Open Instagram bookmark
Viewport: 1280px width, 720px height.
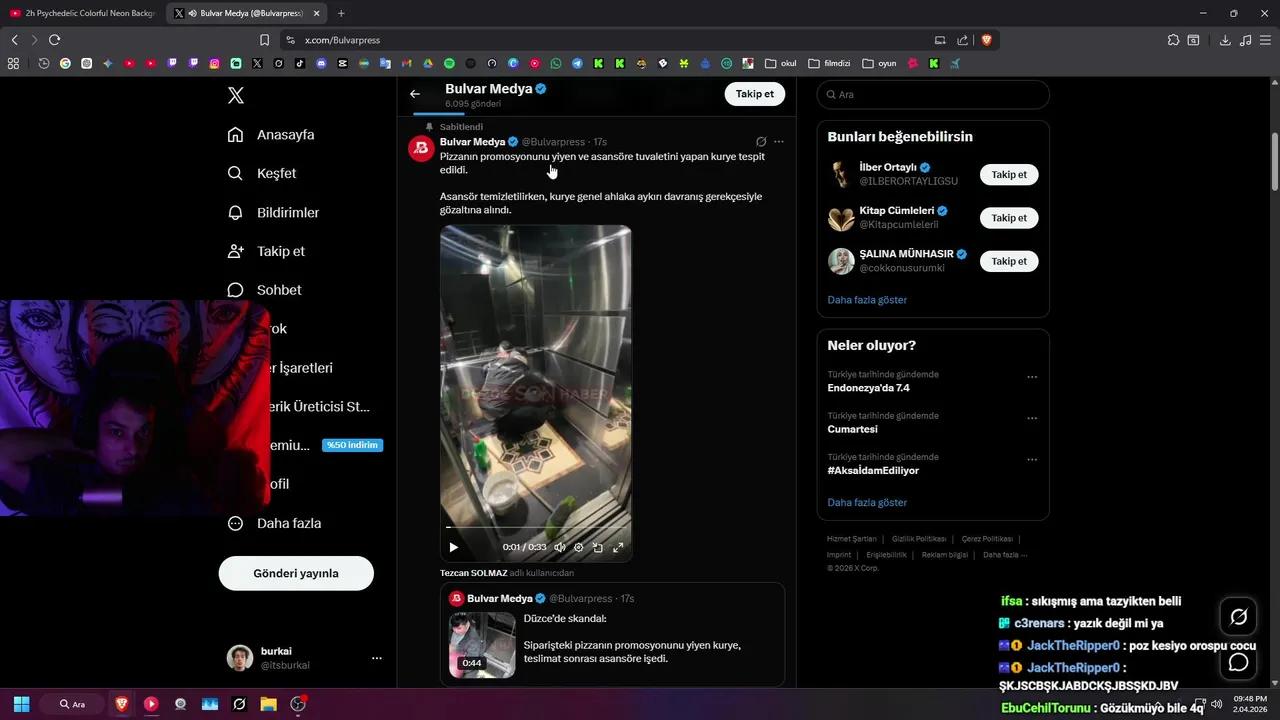pos(214,63)
